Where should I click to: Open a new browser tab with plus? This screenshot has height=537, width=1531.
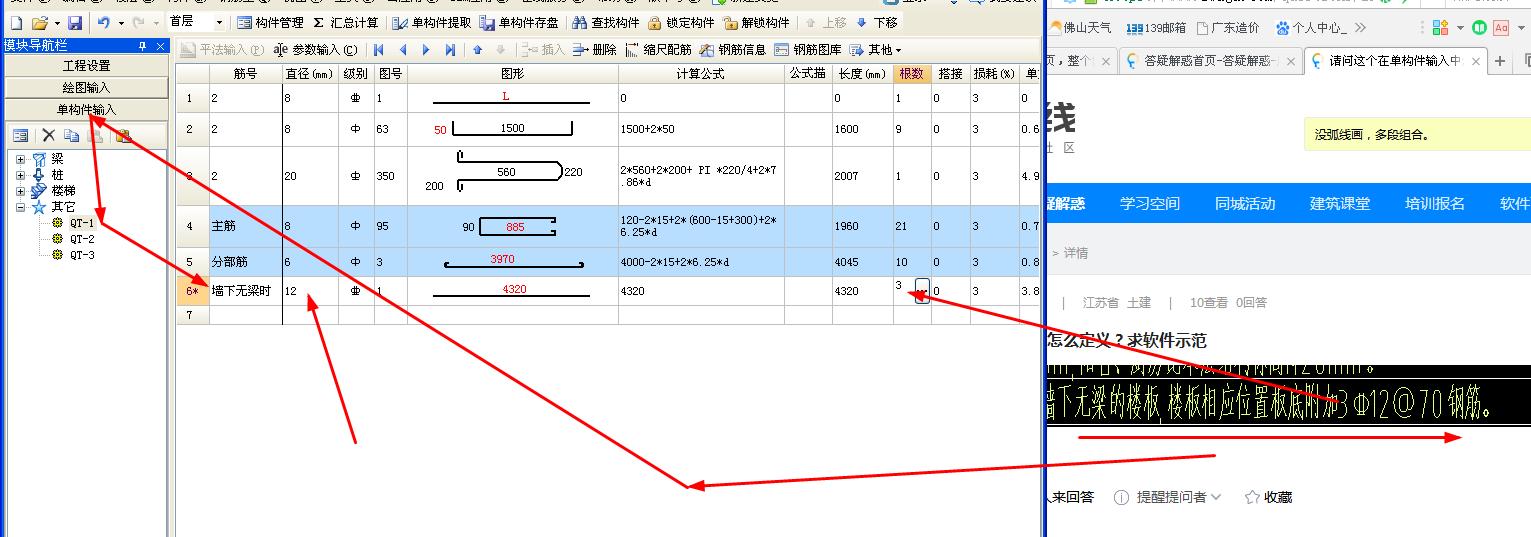click(1500, 61)
